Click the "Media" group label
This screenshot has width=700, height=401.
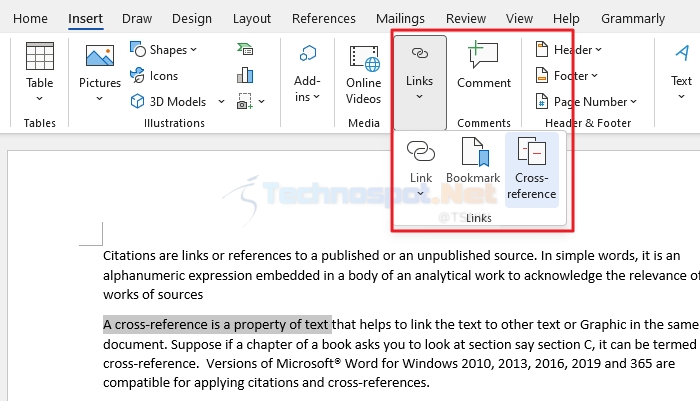coord(364,123)
